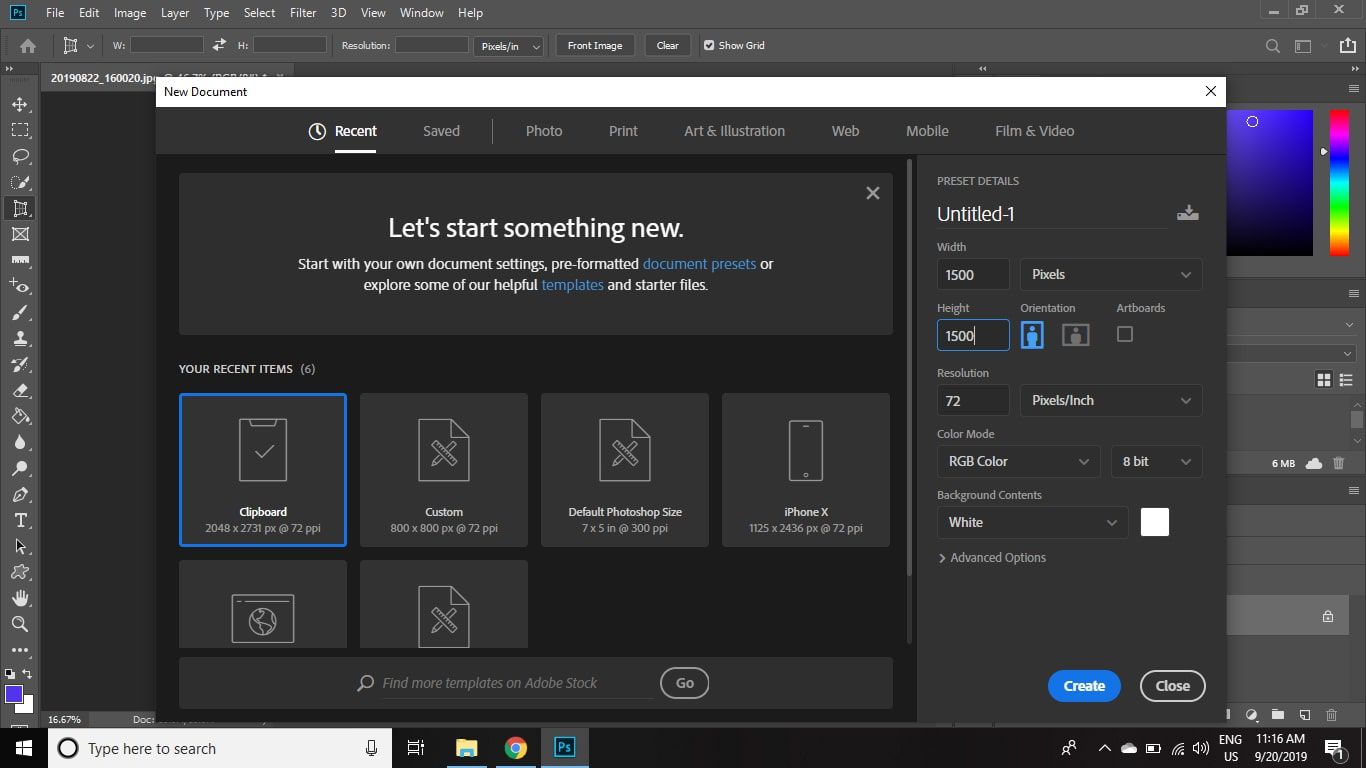This screenshot has height=768, width=1366.
Task: Open the document presets link
Action: click(x=699, y=264)
